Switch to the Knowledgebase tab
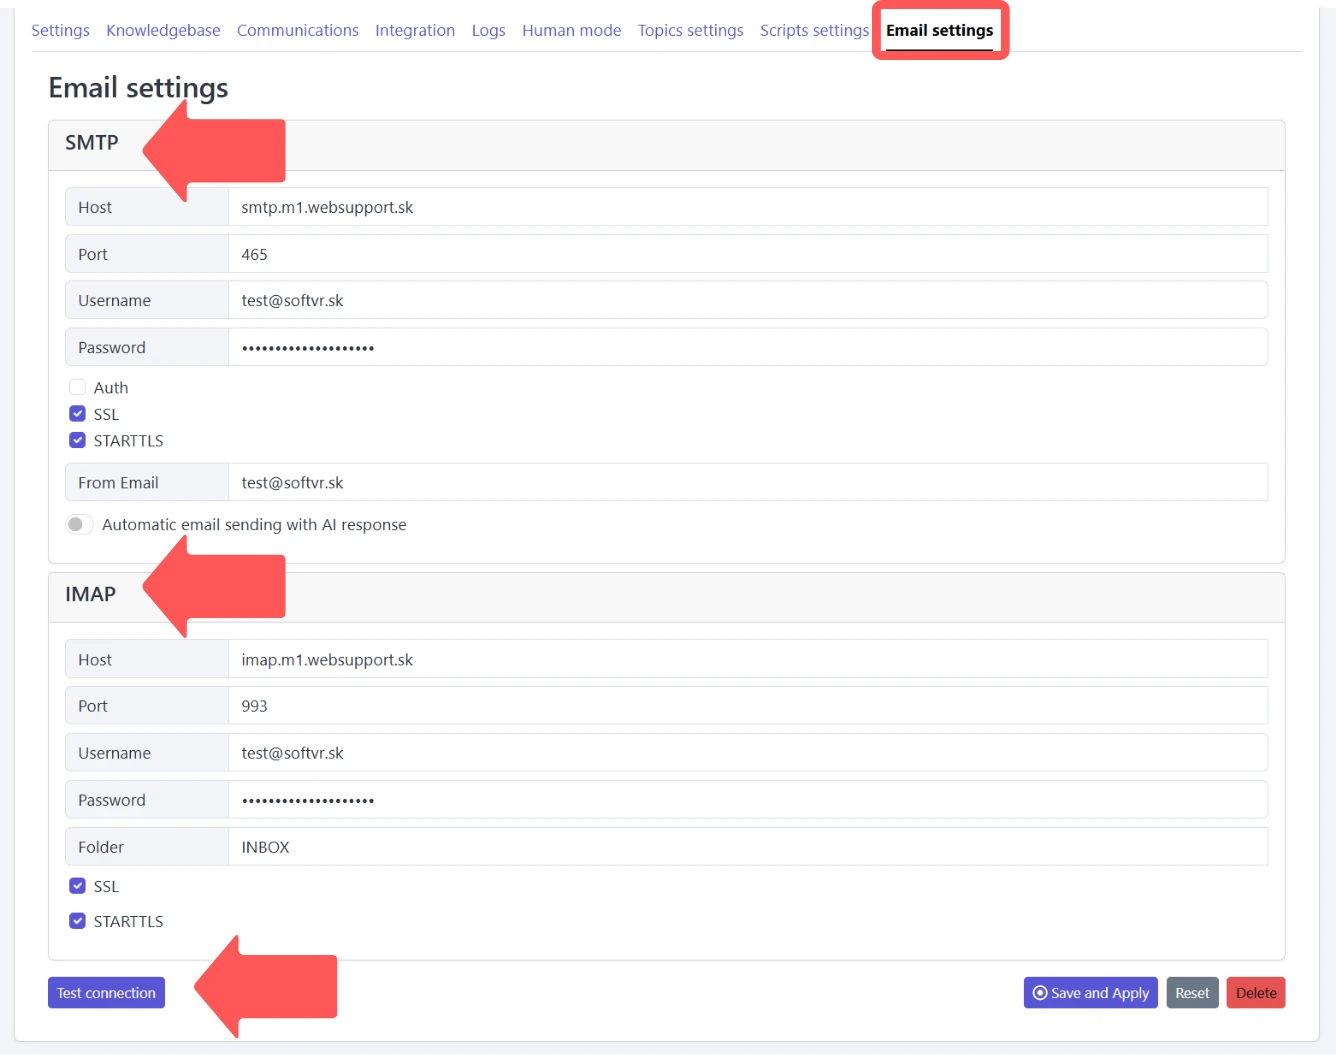Viewport: 1337px width, 1055px height. (163, 30)
